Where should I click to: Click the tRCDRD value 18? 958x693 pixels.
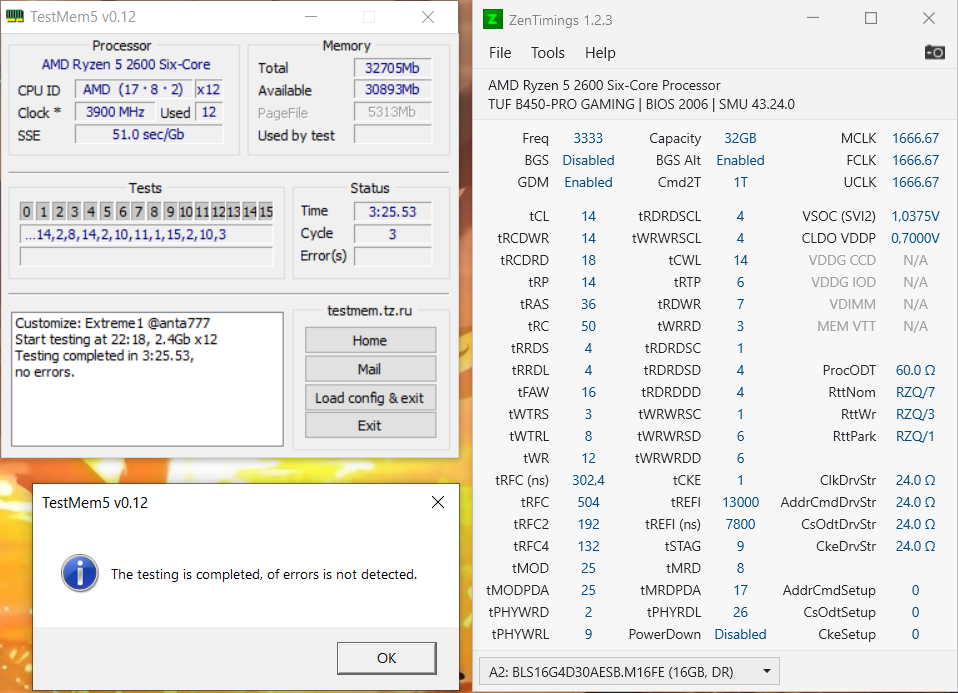coord(588,260)
